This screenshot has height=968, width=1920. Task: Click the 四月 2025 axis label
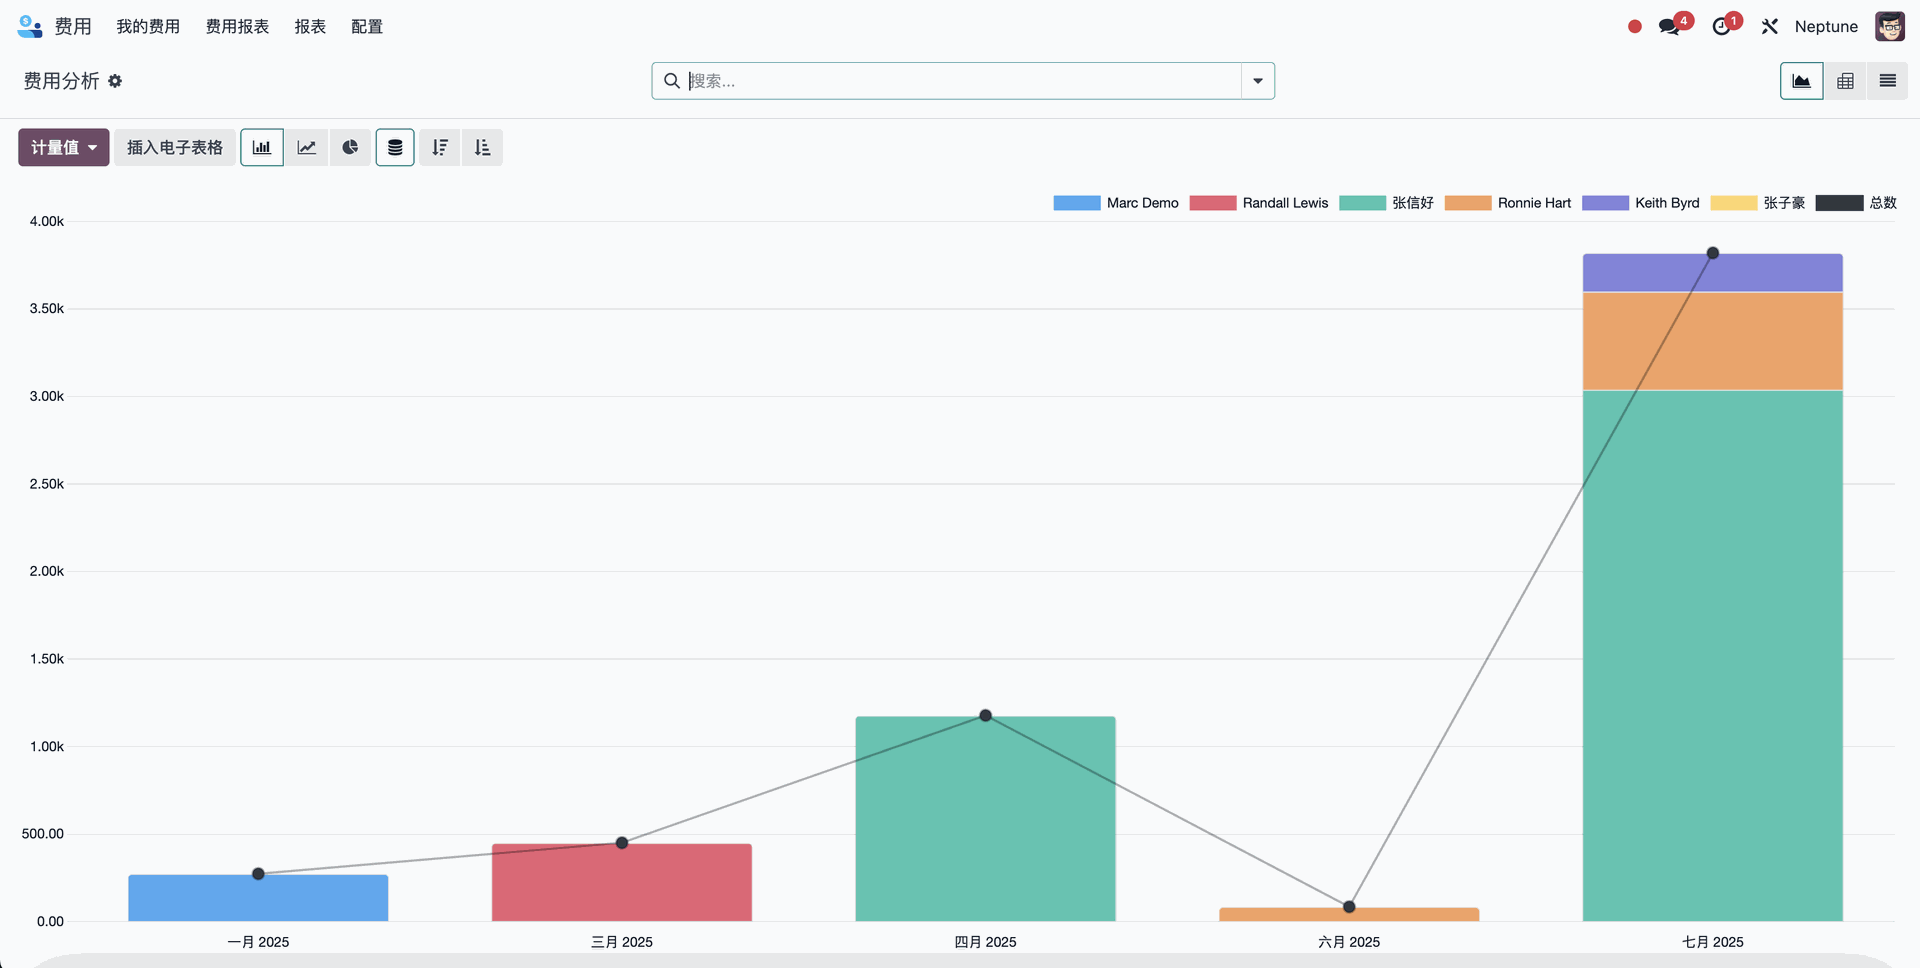pos(986,942)
